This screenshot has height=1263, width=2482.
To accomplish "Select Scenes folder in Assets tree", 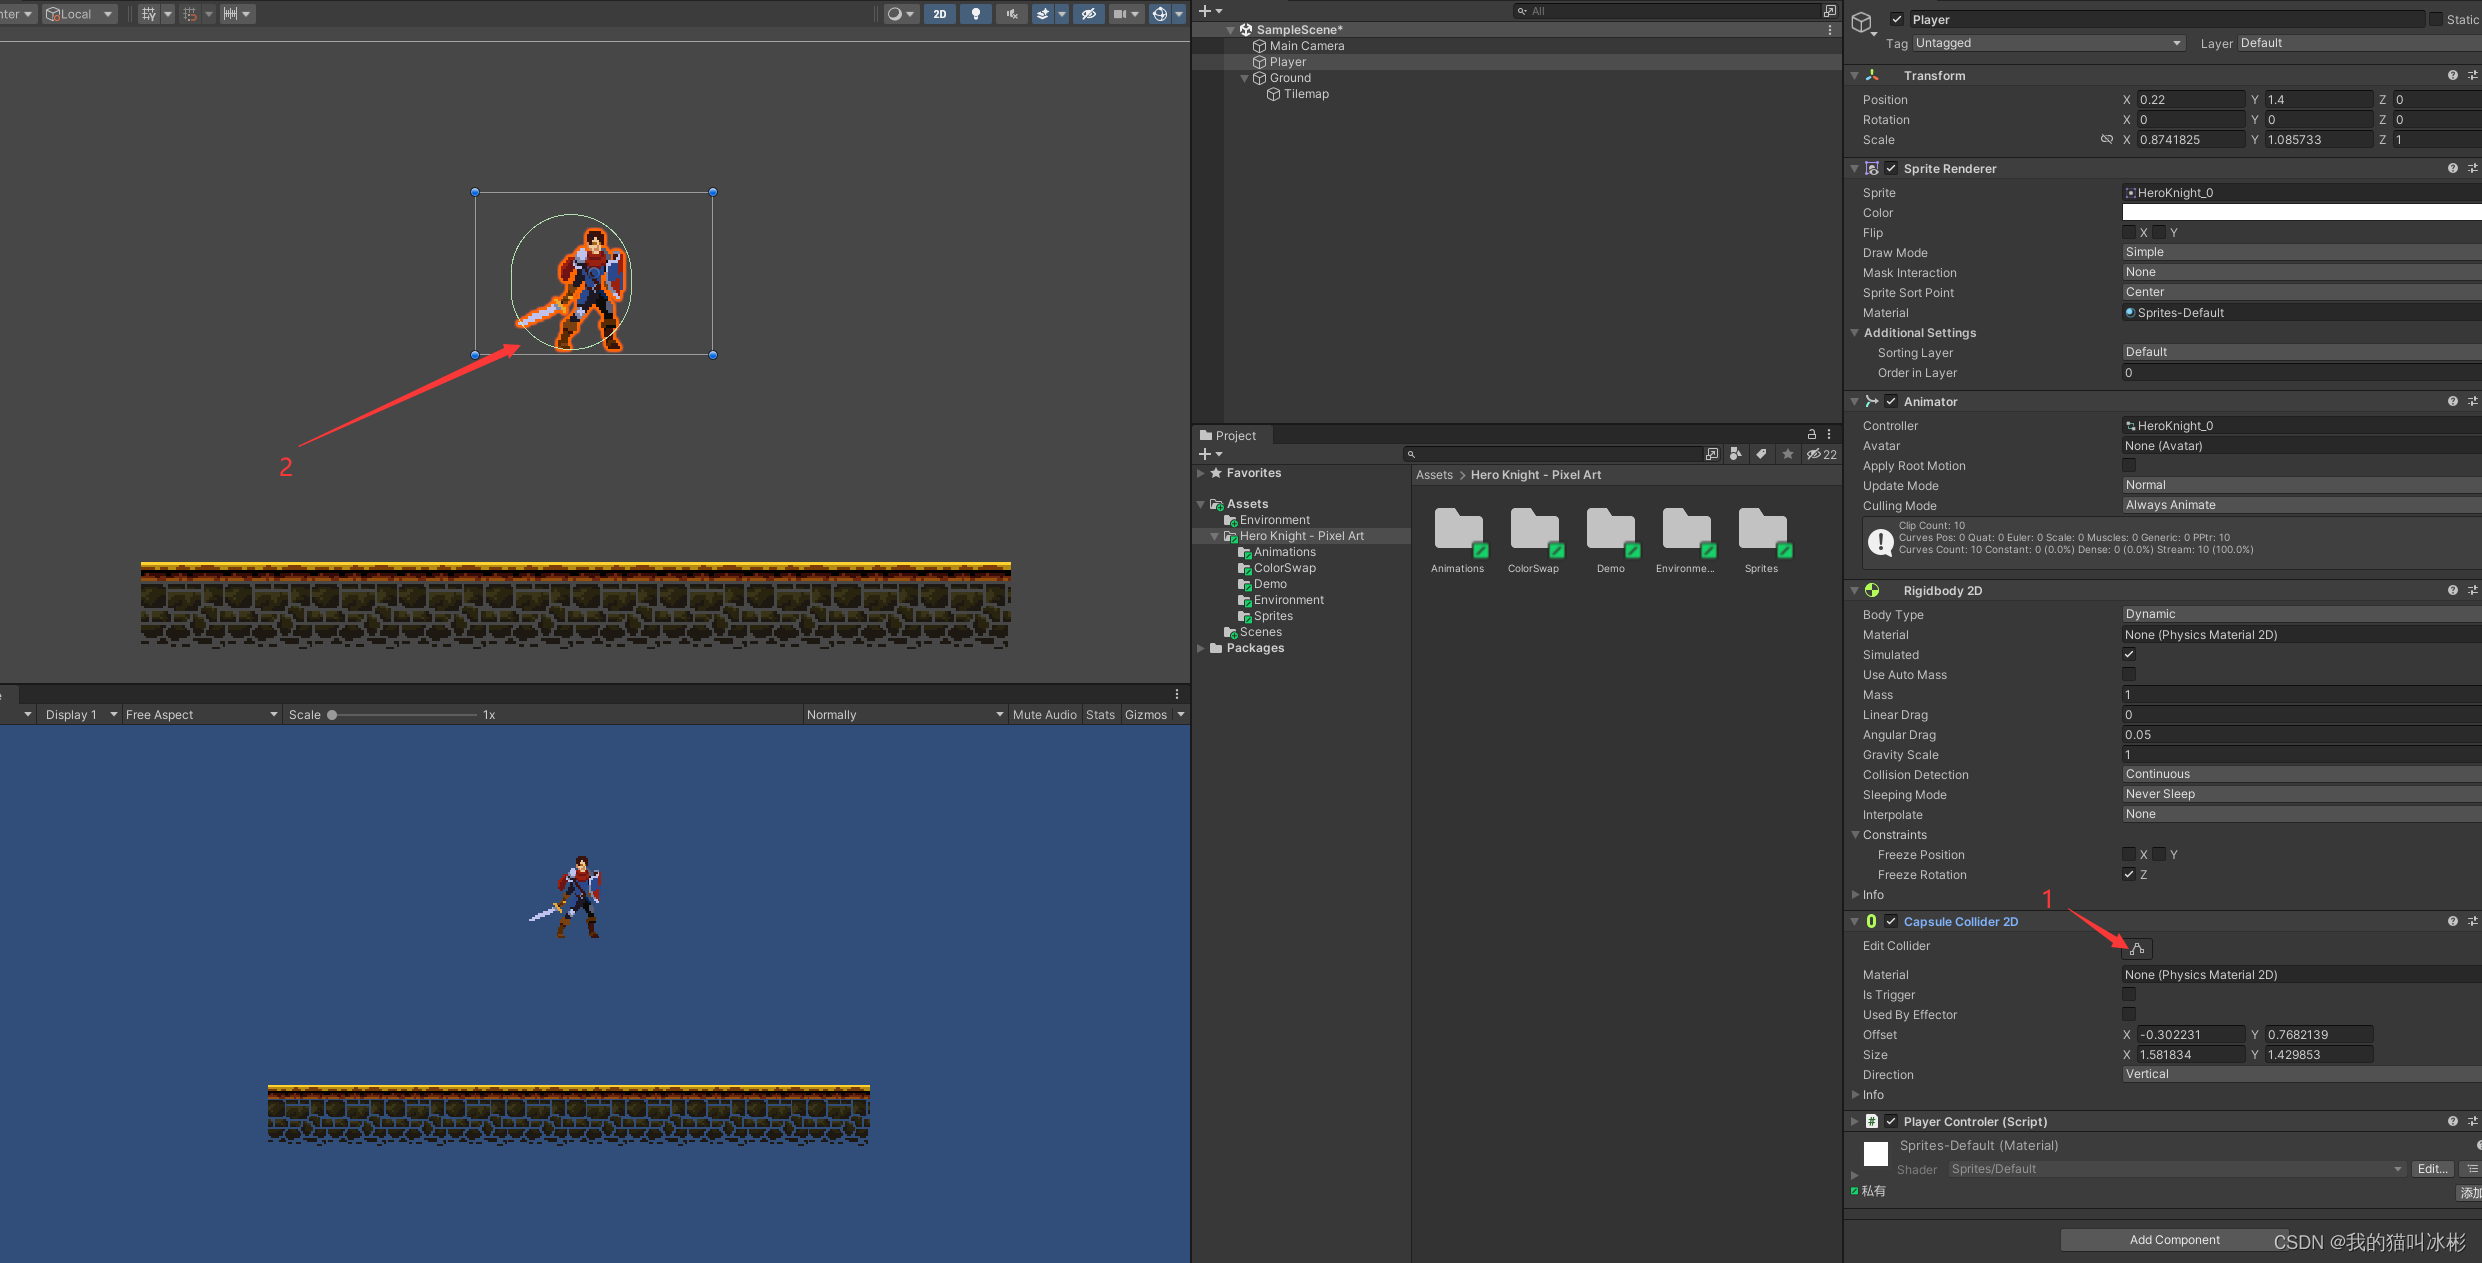I will click(1260, 632).
